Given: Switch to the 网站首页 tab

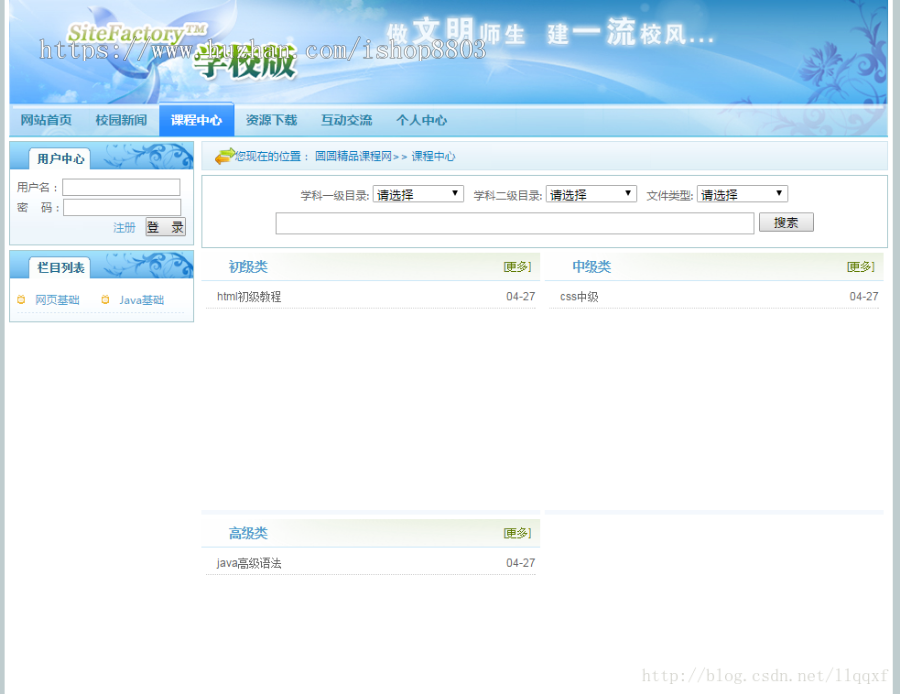Looking at the screenshot, I should 44,120.
